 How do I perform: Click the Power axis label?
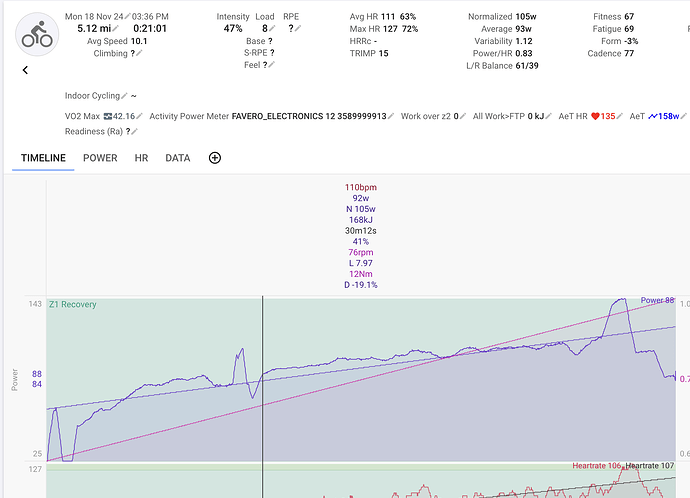click(15, 380)
